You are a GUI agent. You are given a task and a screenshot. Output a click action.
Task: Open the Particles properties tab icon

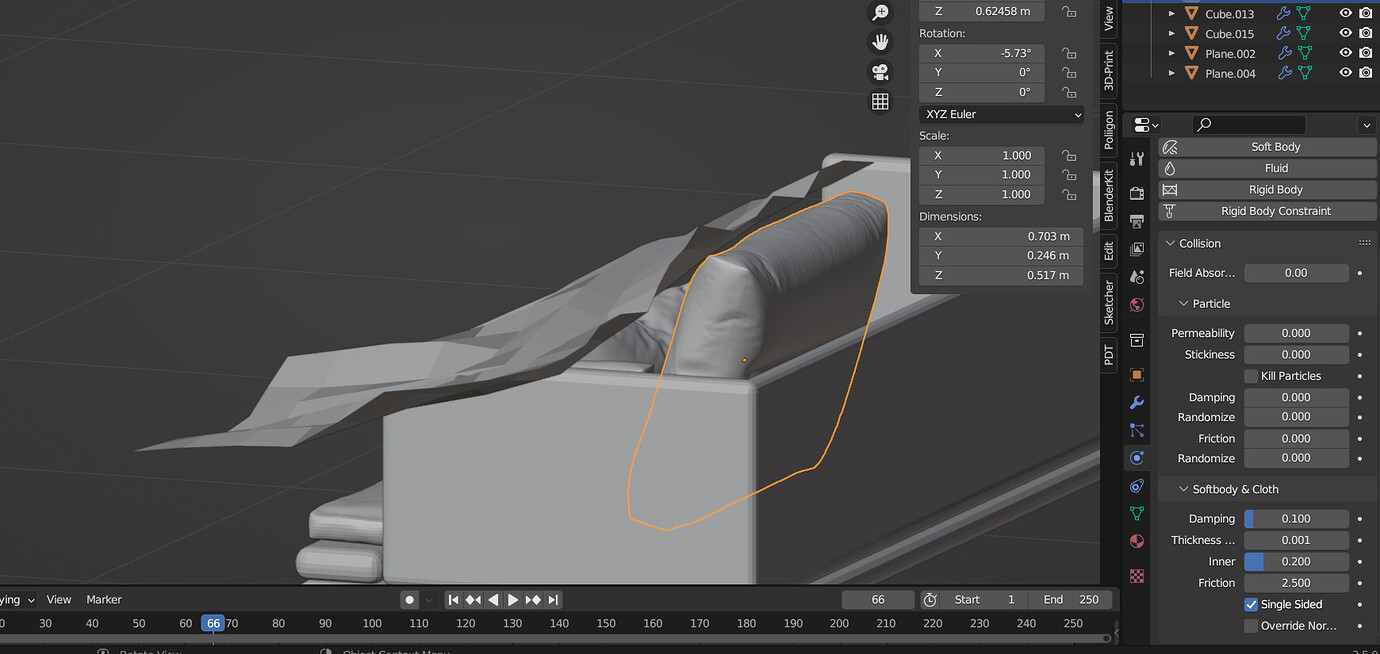tap(1136, 430)
